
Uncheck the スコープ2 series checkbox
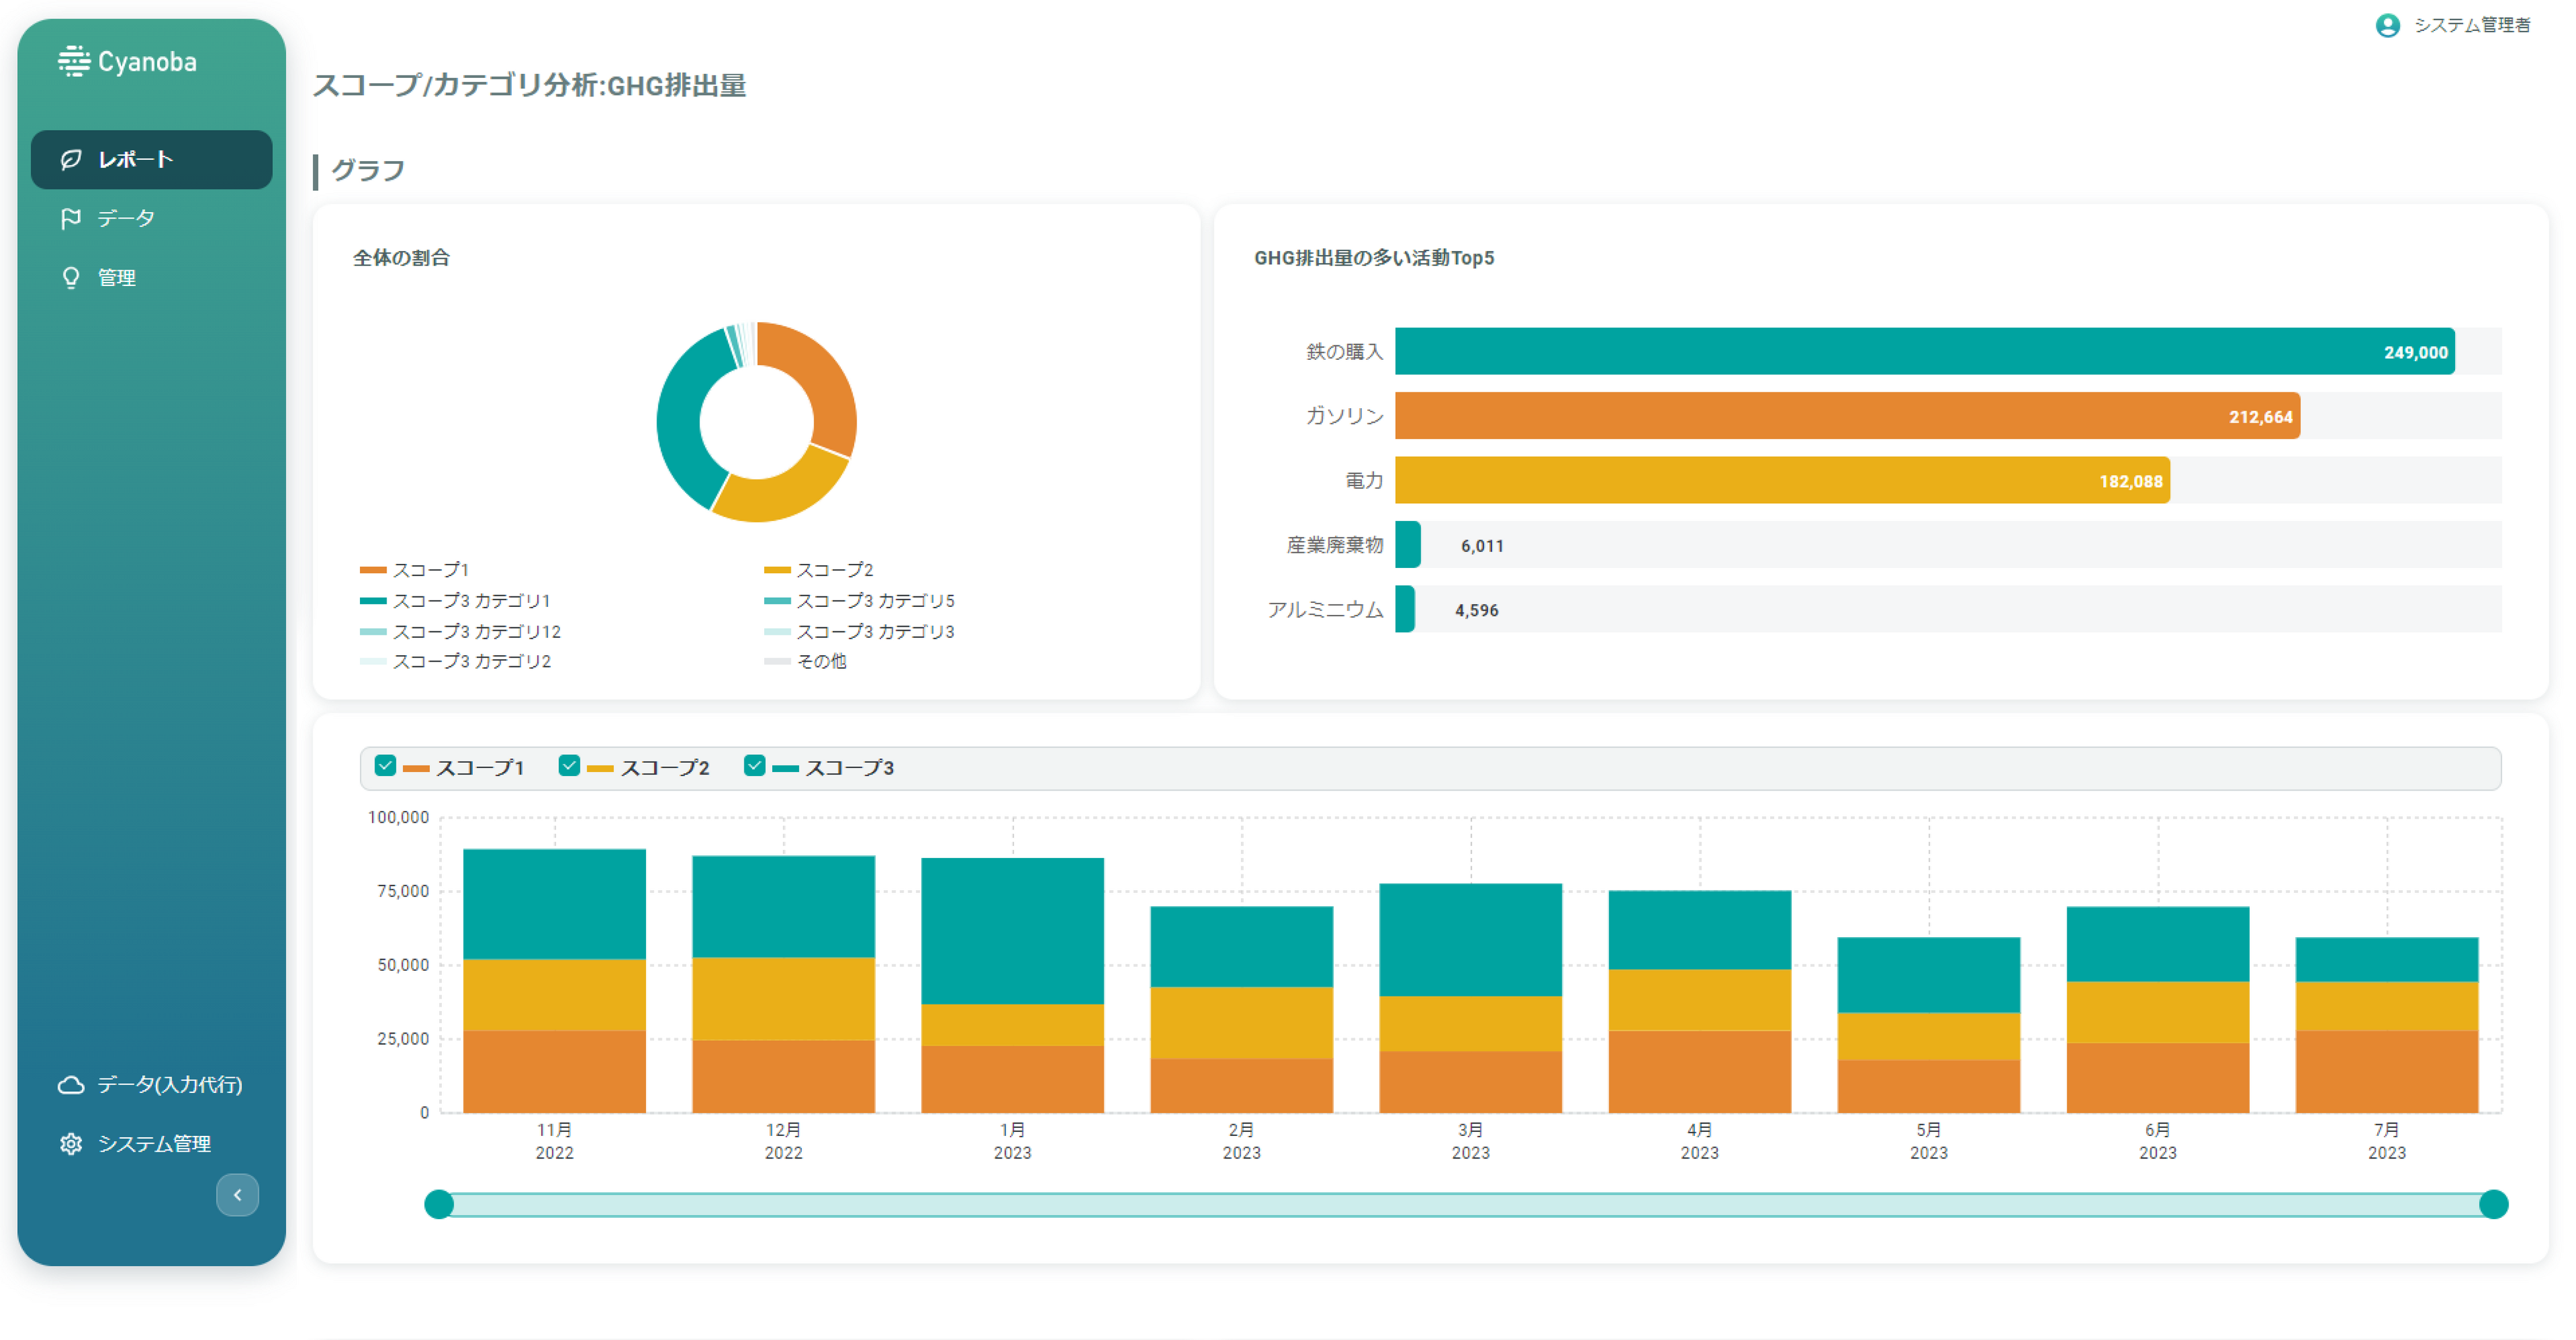(x=569, y=766)
